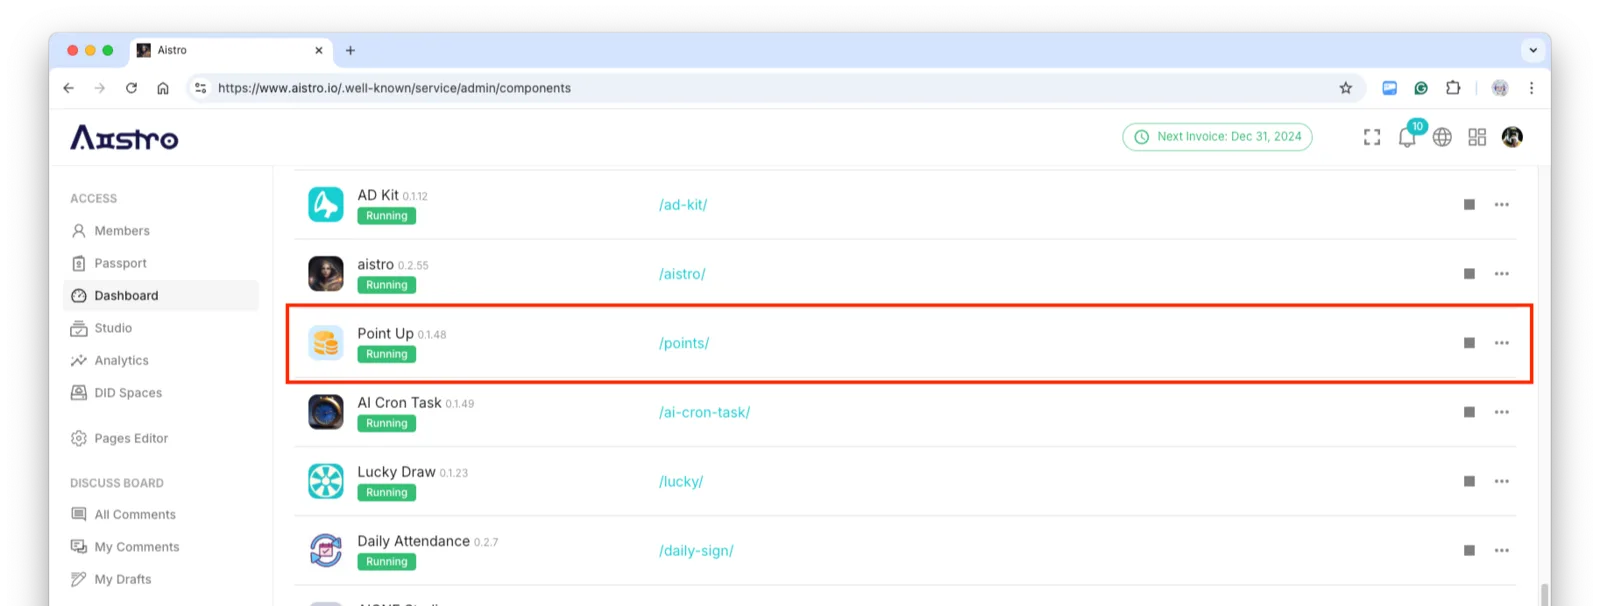Reload the page
Screen dimensions: 1600x606
point(131,88)
